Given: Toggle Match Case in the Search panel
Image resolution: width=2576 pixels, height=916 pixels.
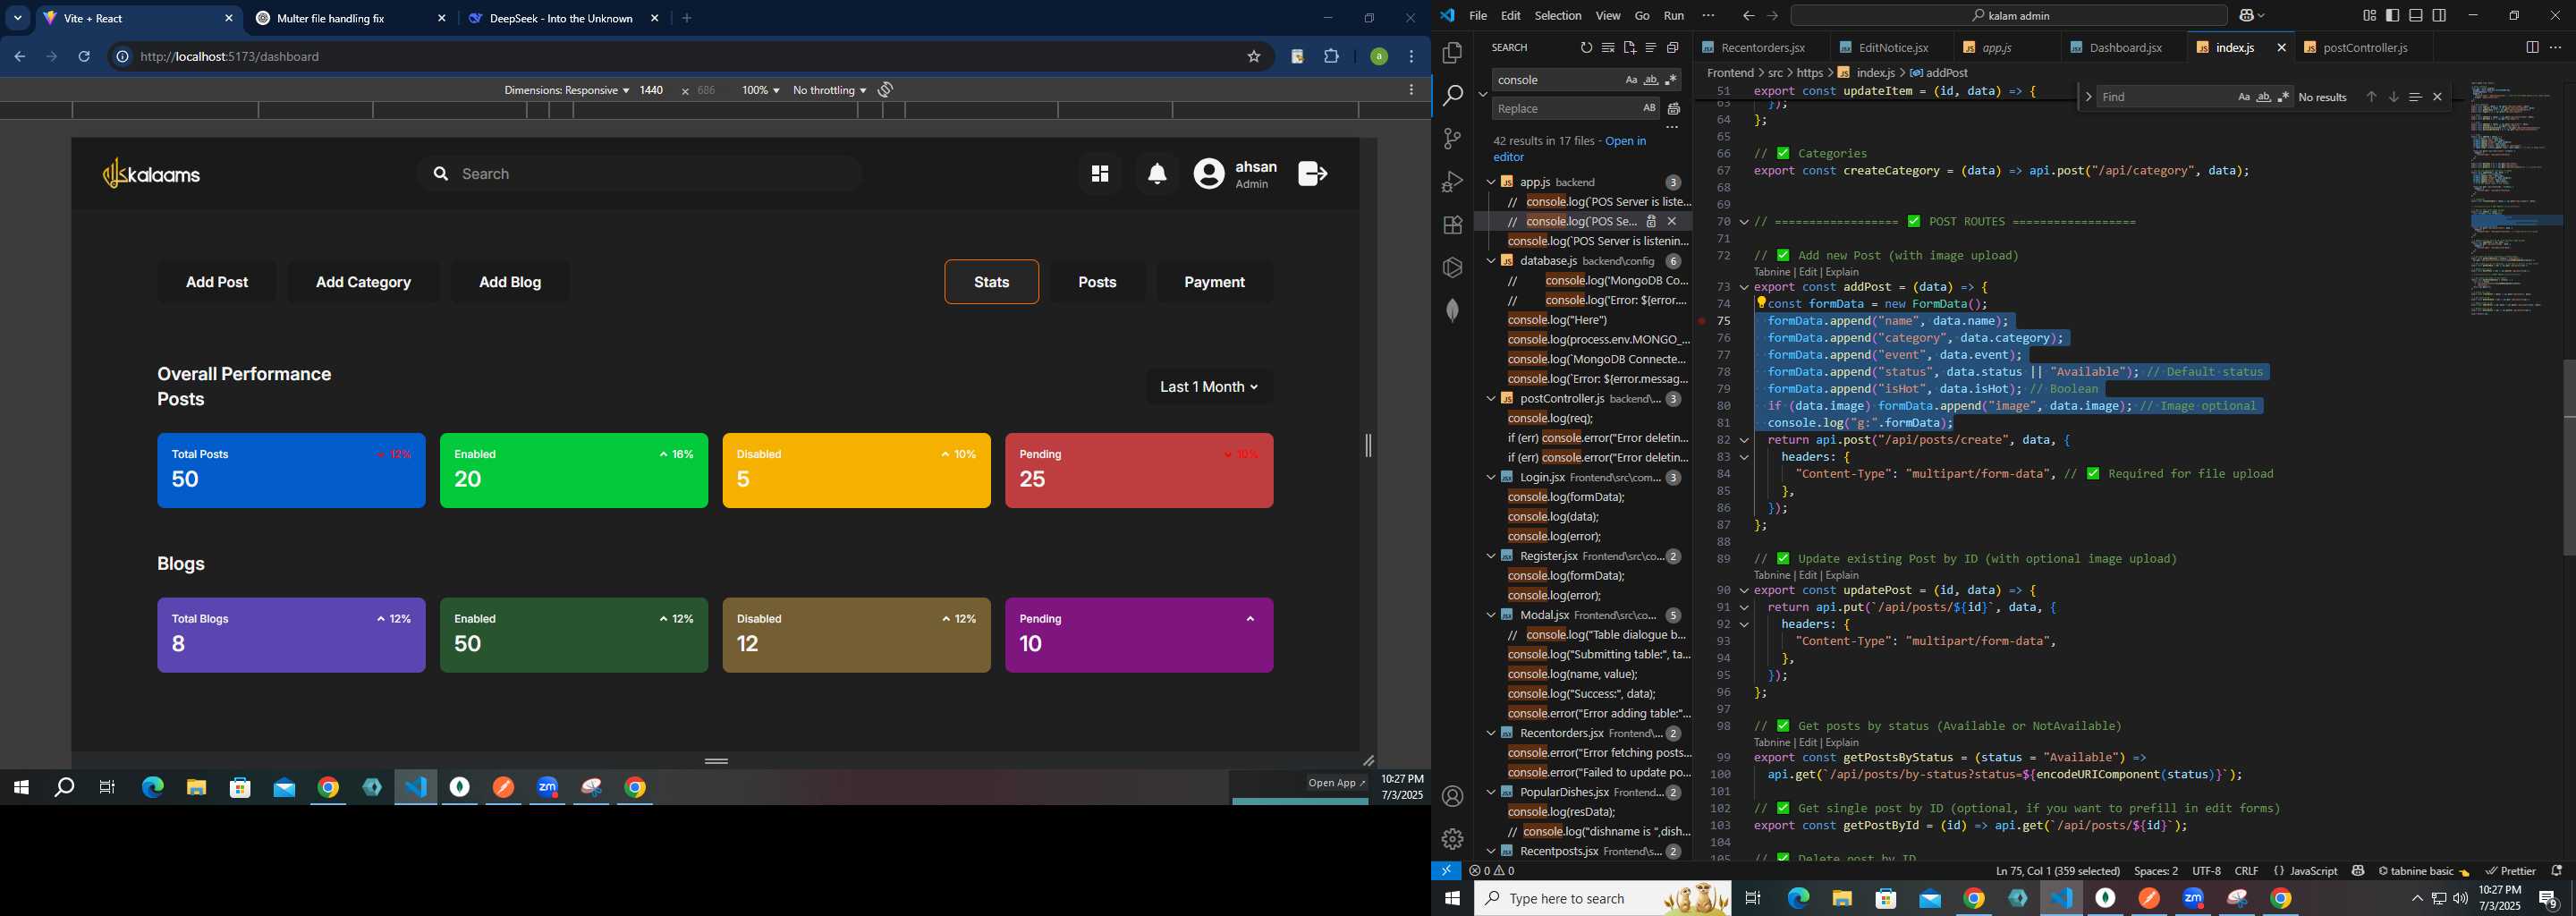Looking at the screenshot, I should tap(1631, 80).
